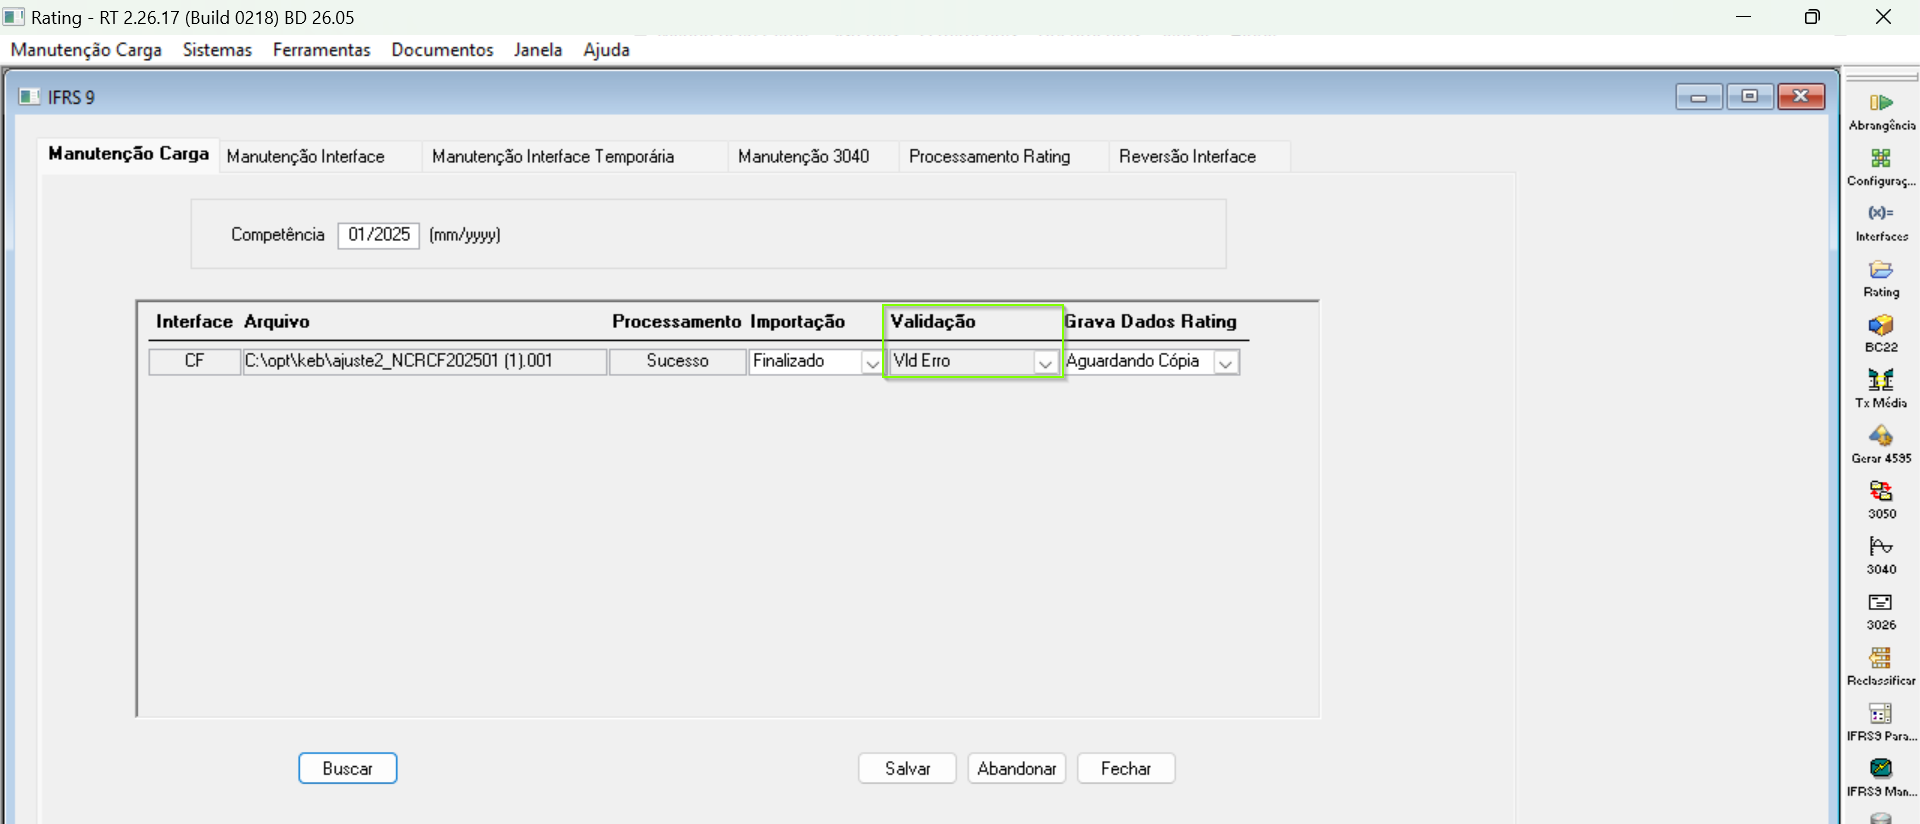Image resolution: width=1920 pixels, height=824 pixels.
Task: Click the CF interface cell
Action: pos(195,361)
